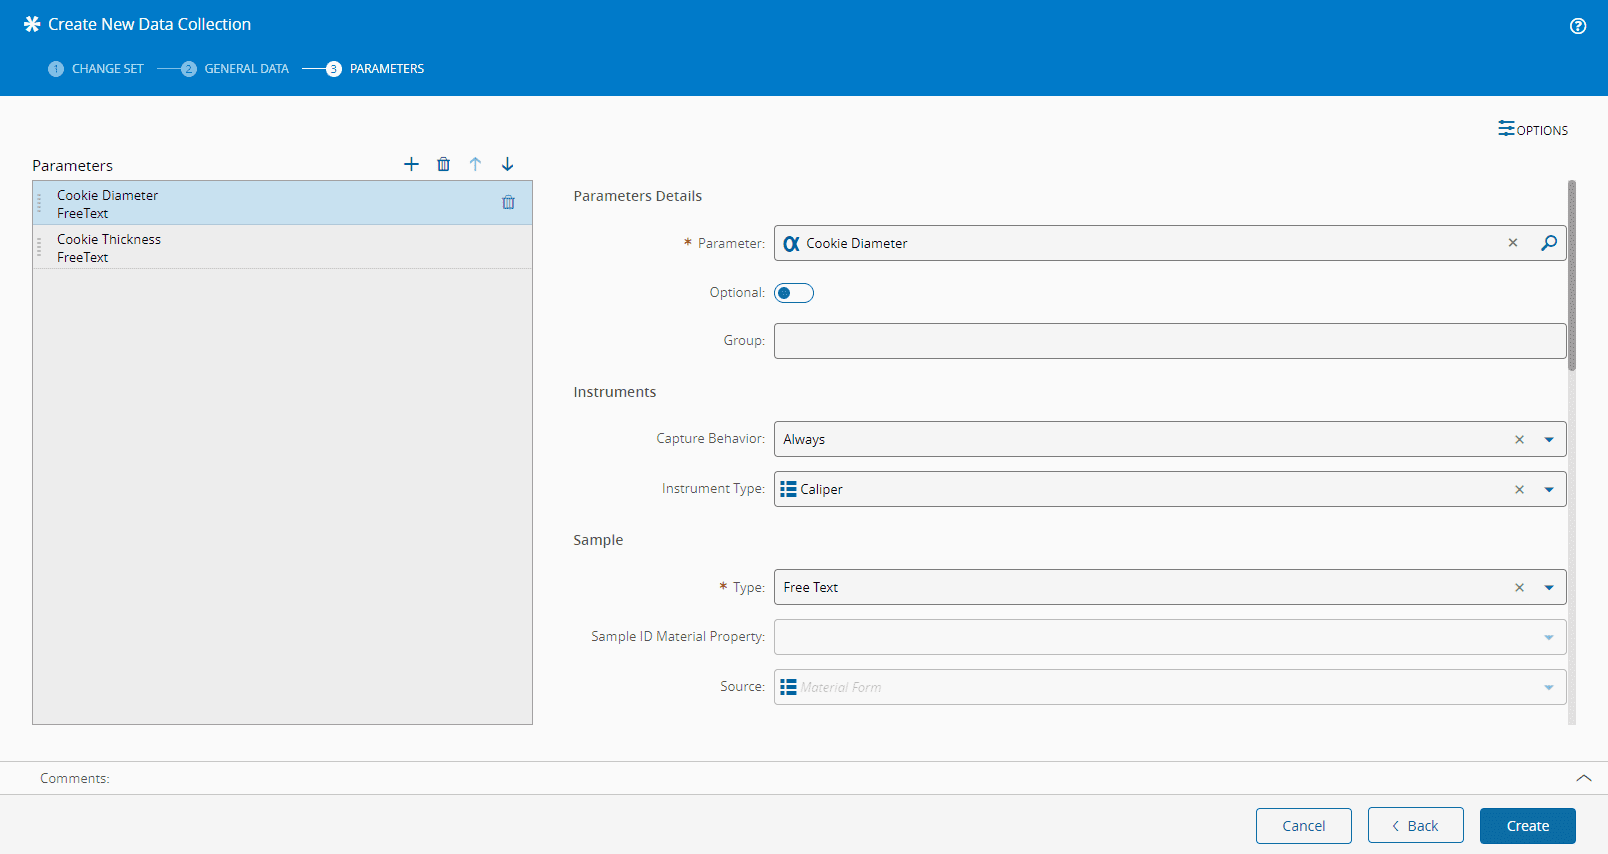Click trash icon in Parameters toolbar
This screenshot has width=1608, height=854.
point(443,164)
